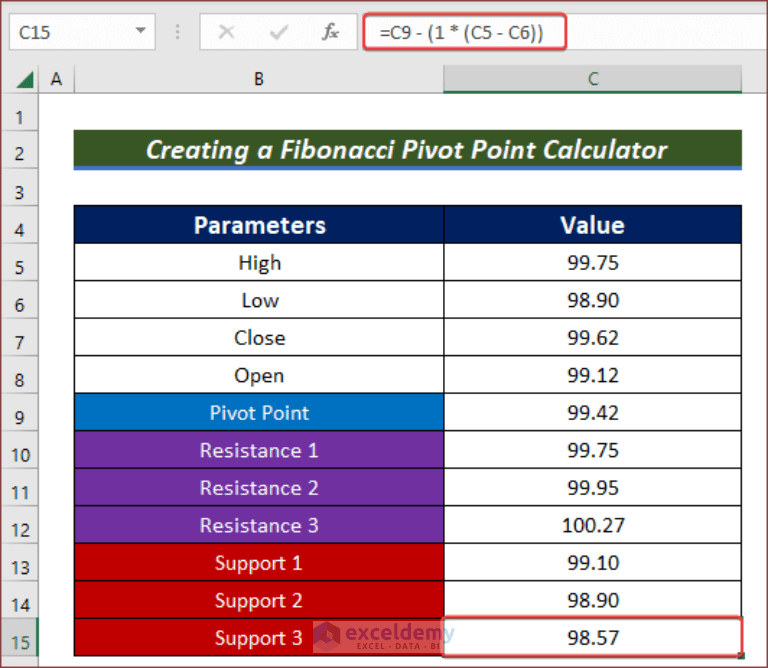Select row 8 header
Image resolution: width=768 pixels, height=668 pixels.
coord(20,375)
